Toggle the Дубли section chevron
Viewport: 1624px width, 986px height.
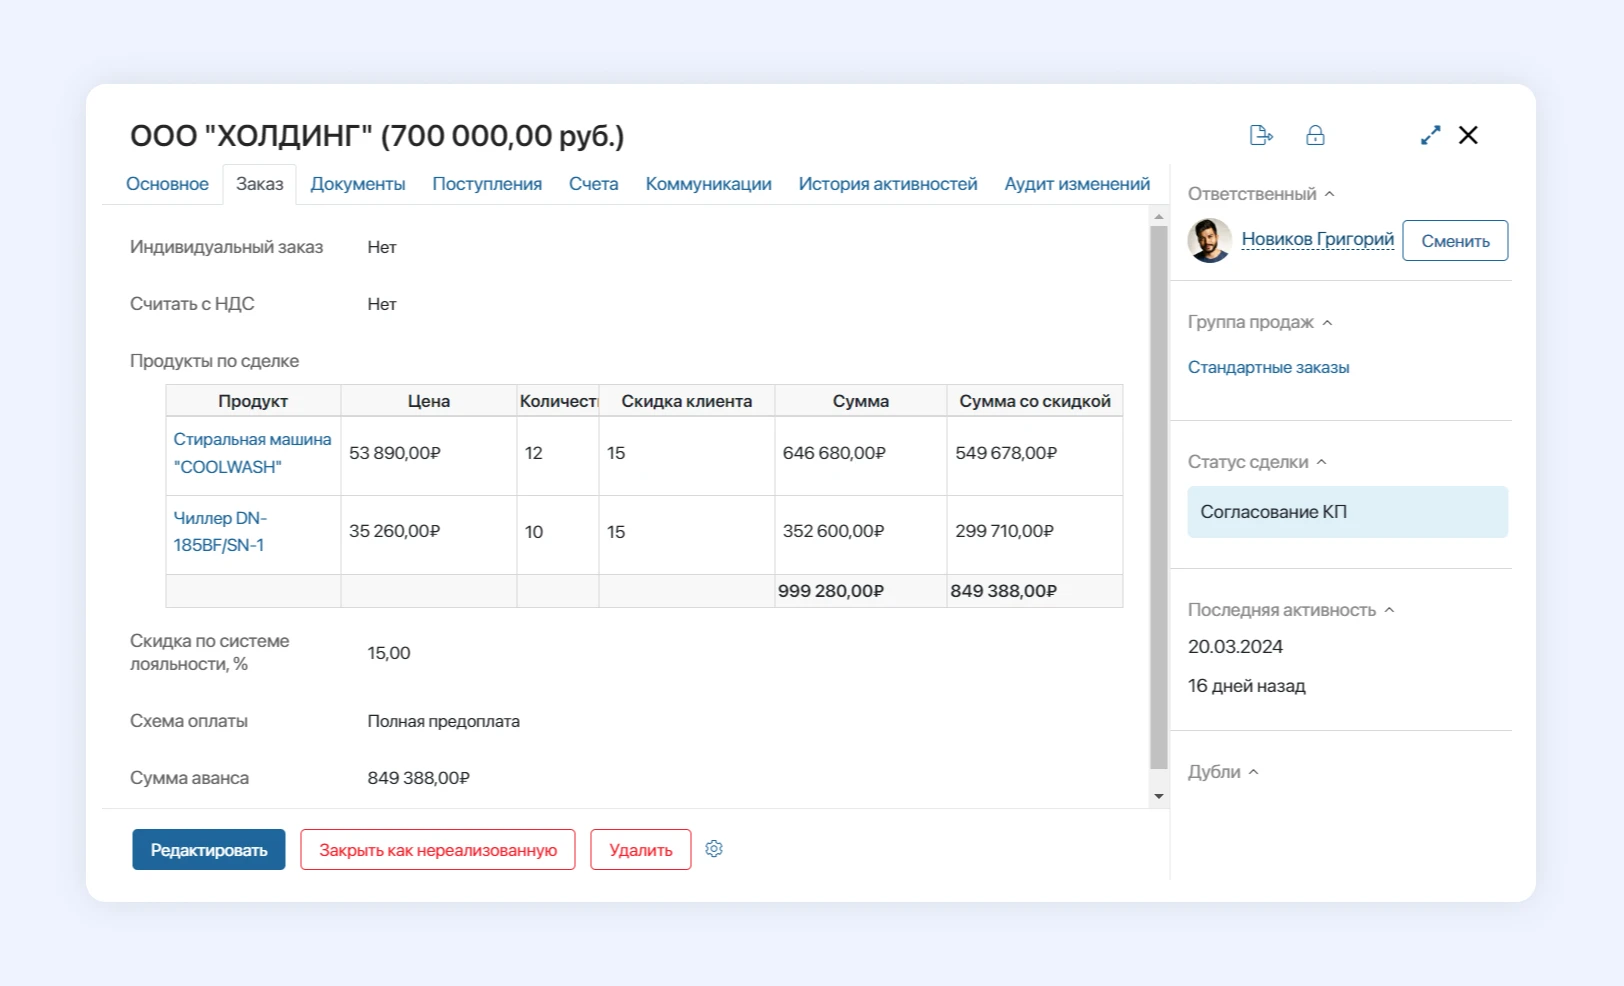tap(1254, 772)
